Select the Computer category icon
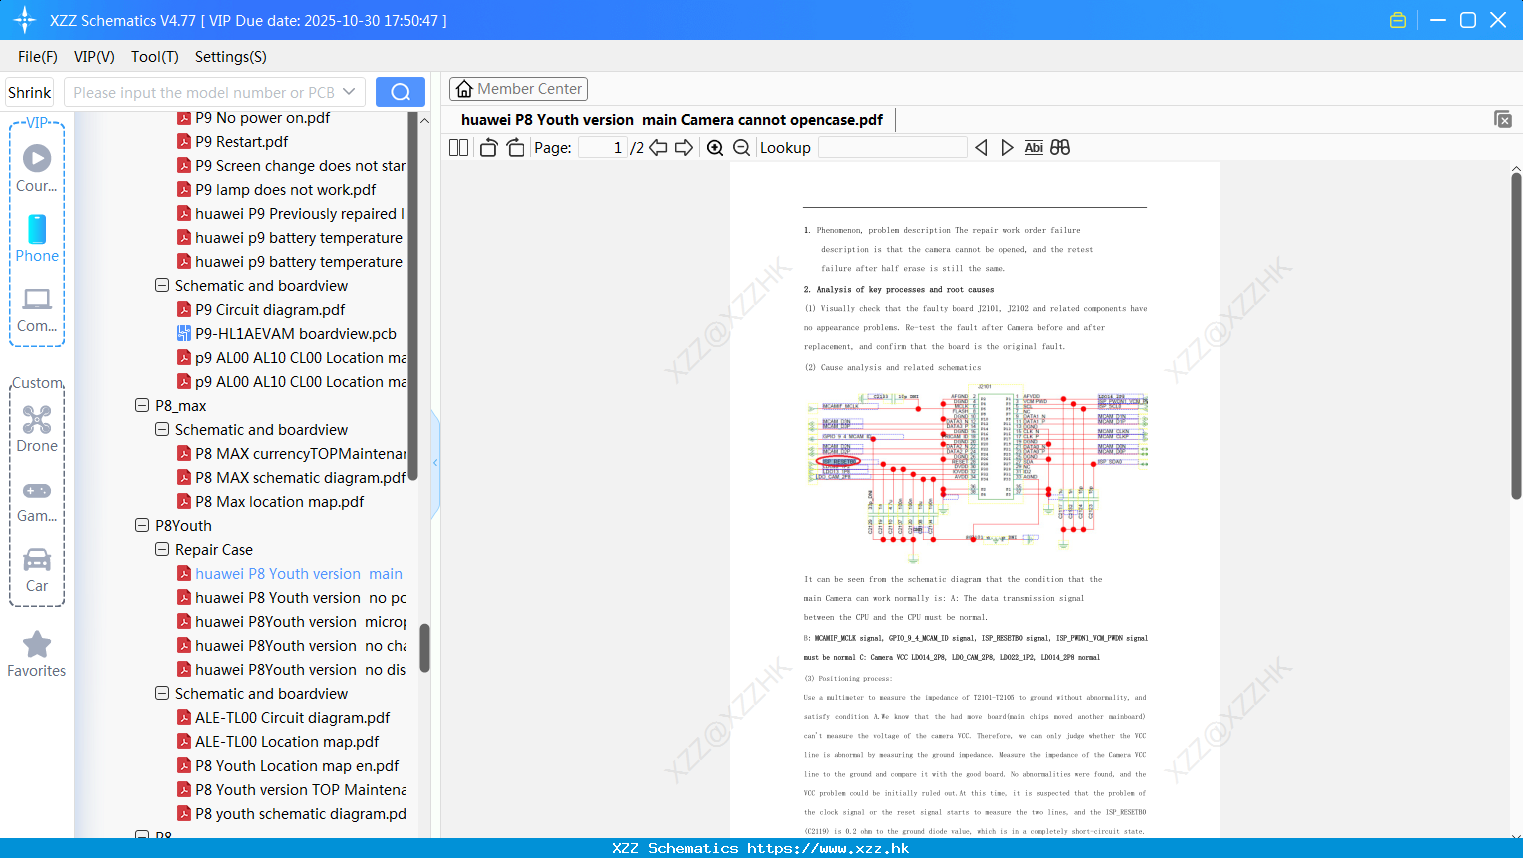The width and height of the screenshot is (1523, 858). coord(37,309)
